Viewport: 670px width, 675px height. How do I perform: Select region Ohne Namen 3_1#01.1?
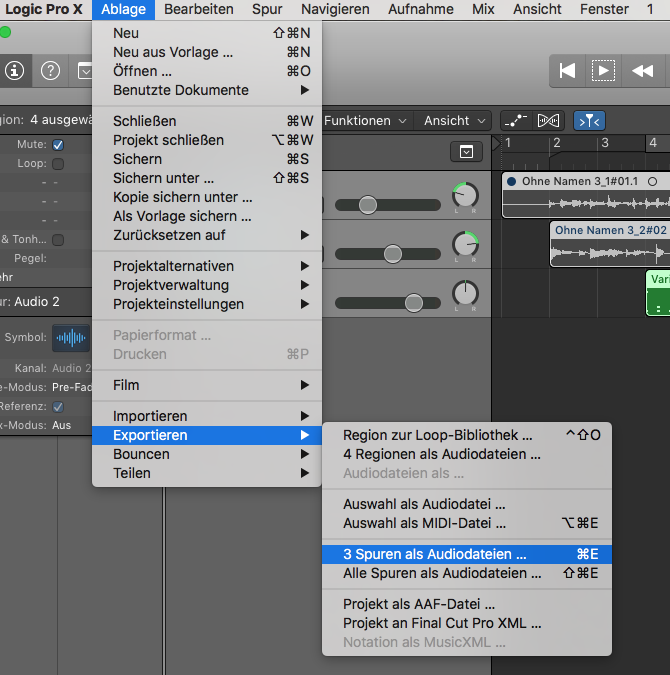point(586,195)
